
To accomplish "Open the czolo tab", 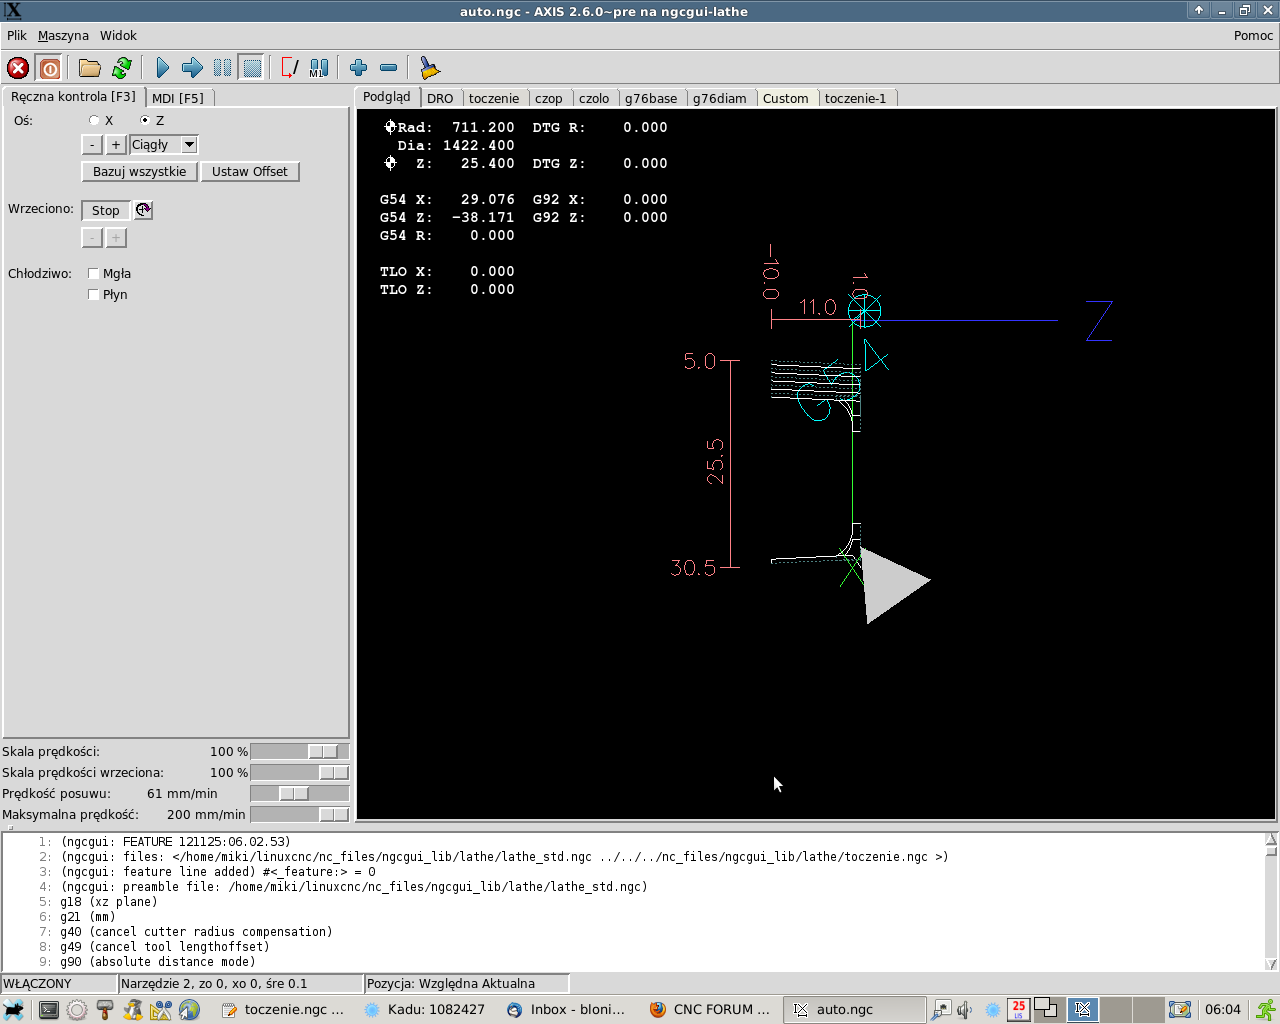I will (x=594, y=98).
